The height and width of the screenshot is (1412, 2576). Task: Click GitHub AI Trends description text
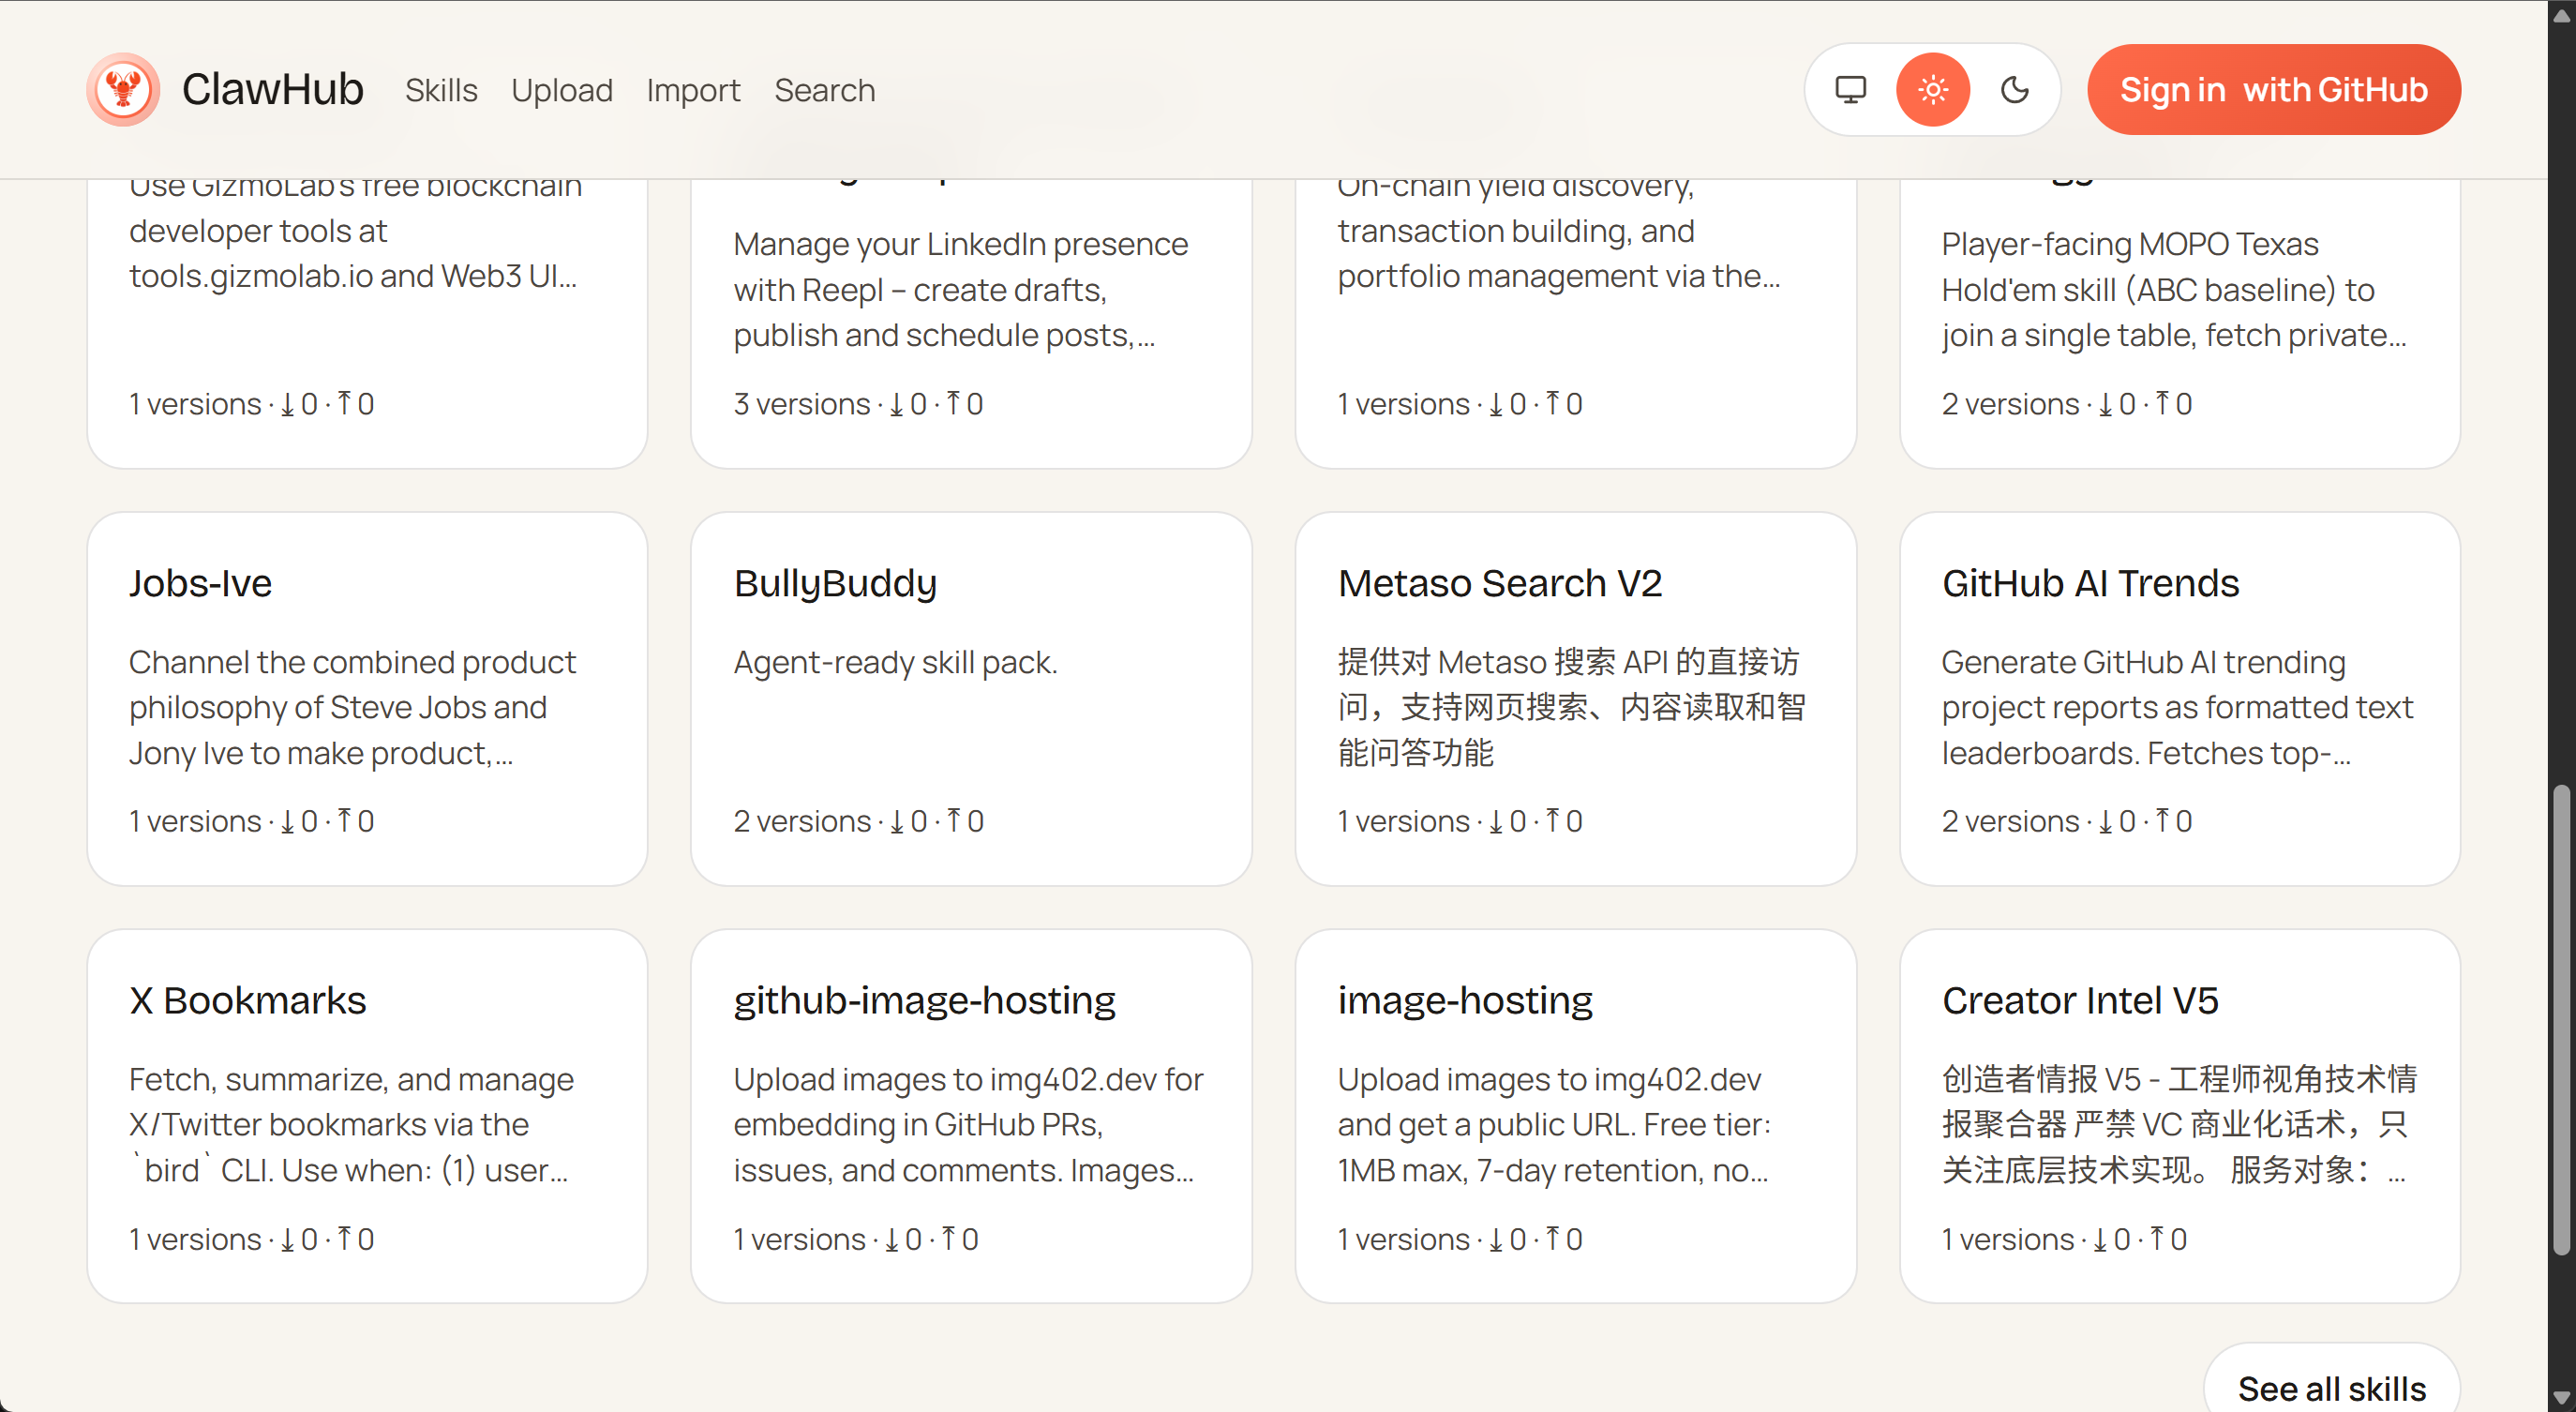(2177, 708)
